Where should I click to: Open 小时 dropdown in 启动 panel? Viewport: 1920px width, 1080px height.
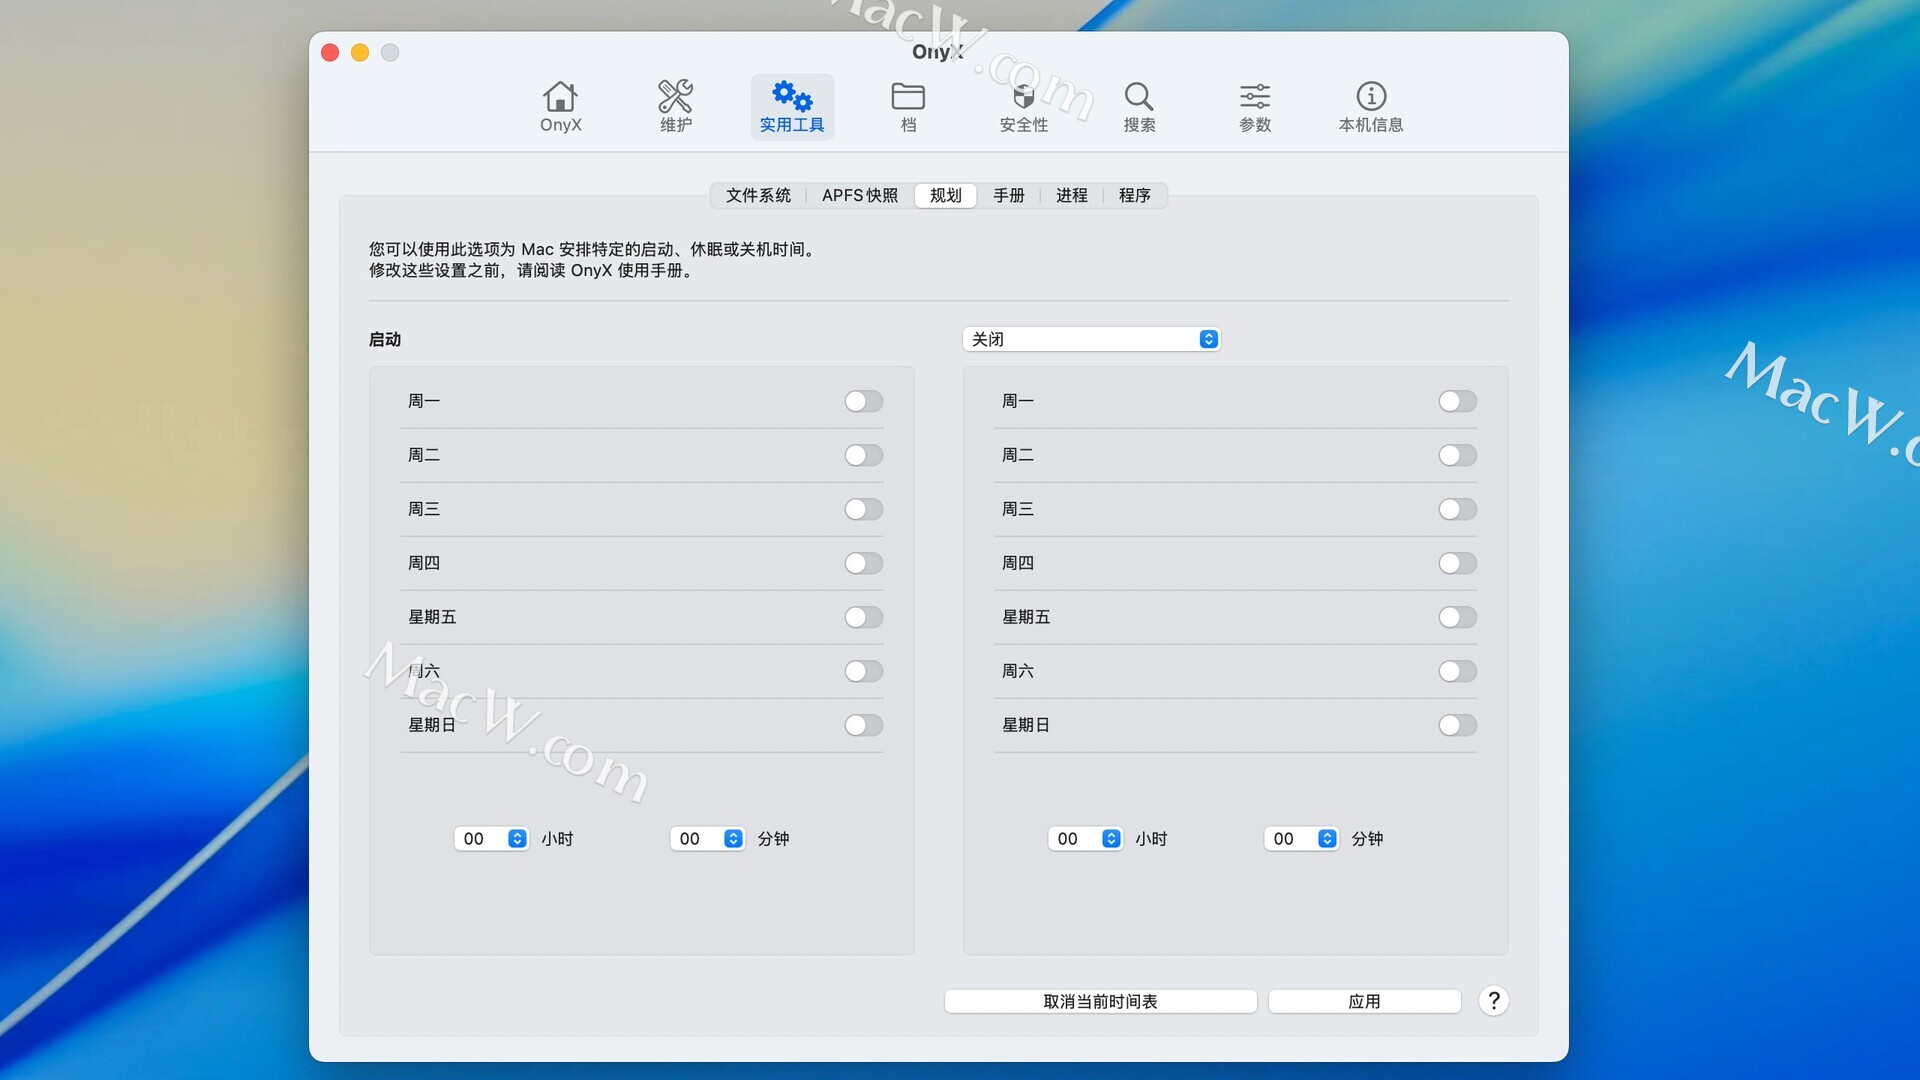[x=492, y=839]
